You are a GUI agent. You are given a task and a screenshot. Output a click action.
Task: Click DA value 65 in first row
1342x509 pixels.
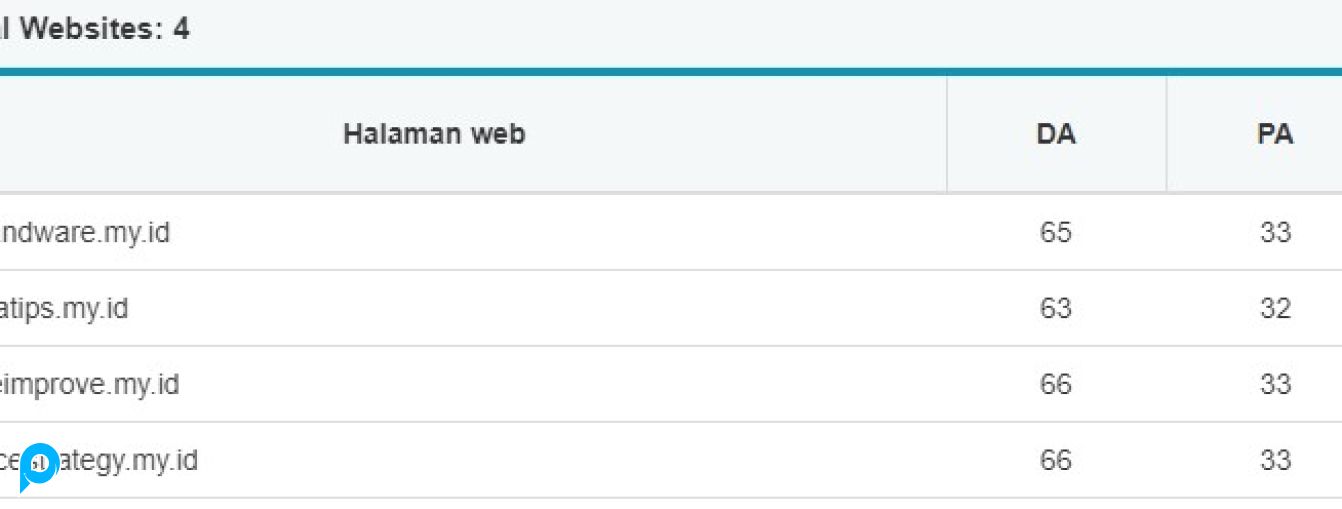pyautogui.click(x=1056, y=233)
